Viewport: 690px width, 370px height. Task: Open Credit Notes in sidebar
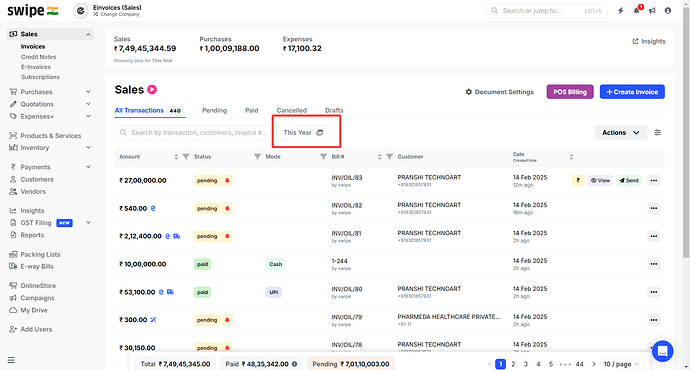pyautogui.click(x=38, y=57)
